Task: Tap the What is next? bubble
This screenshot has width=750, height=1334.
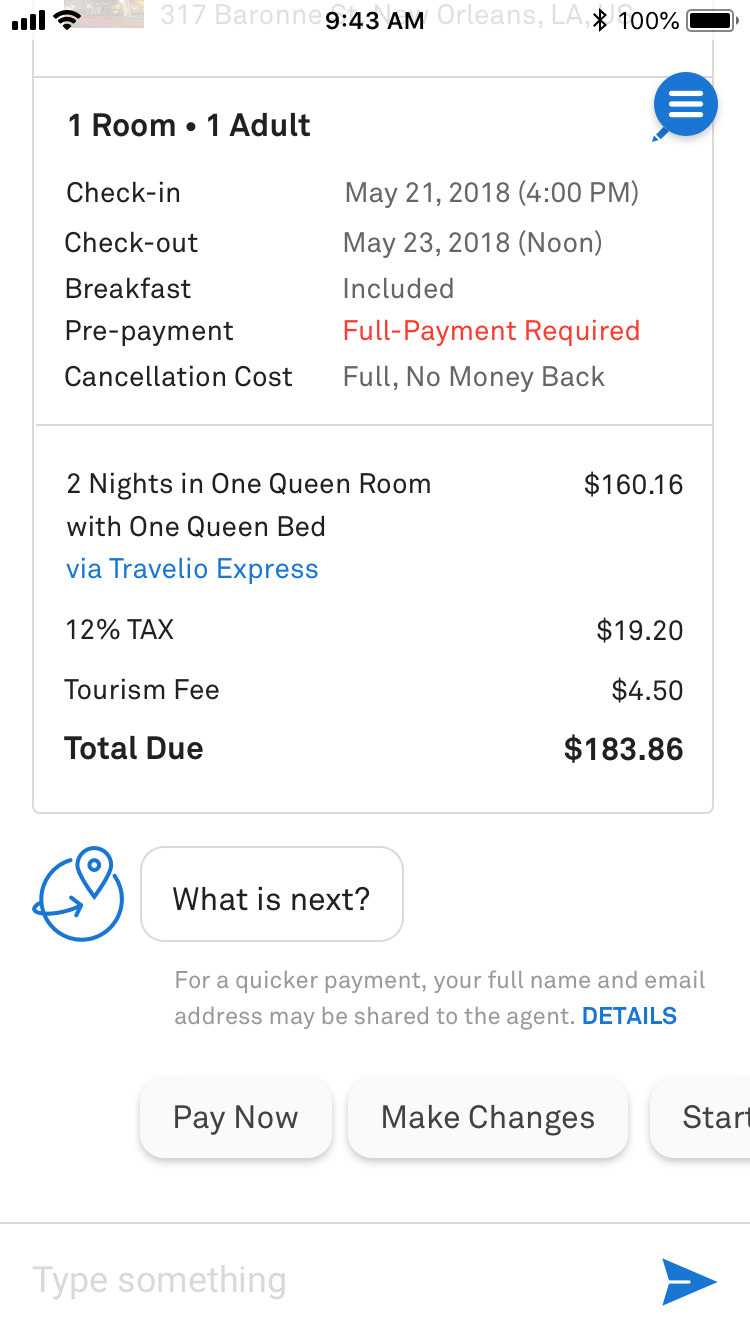Action: pos(272,894)
